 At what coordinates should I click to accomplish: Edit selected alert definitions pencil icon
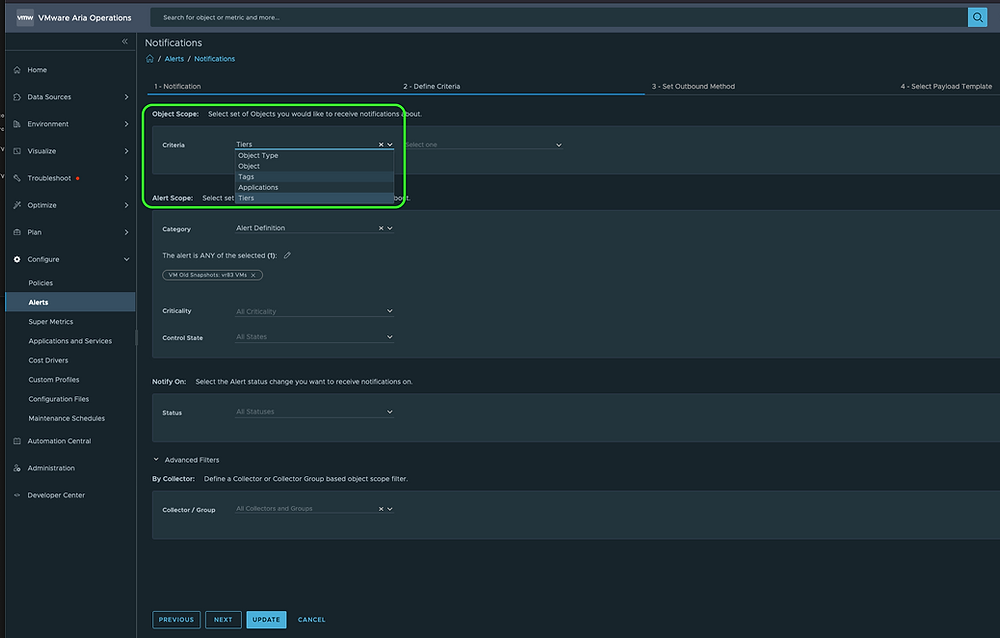click(x=288, y=256)
